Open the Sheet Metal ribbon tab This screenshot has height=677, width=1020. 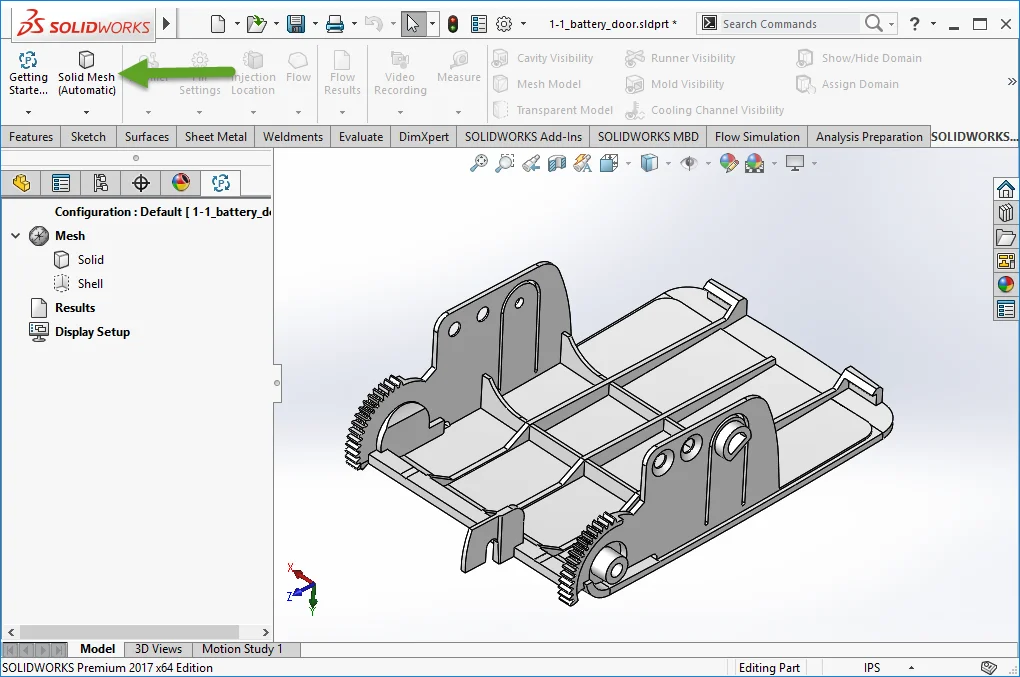click(216, 137)
